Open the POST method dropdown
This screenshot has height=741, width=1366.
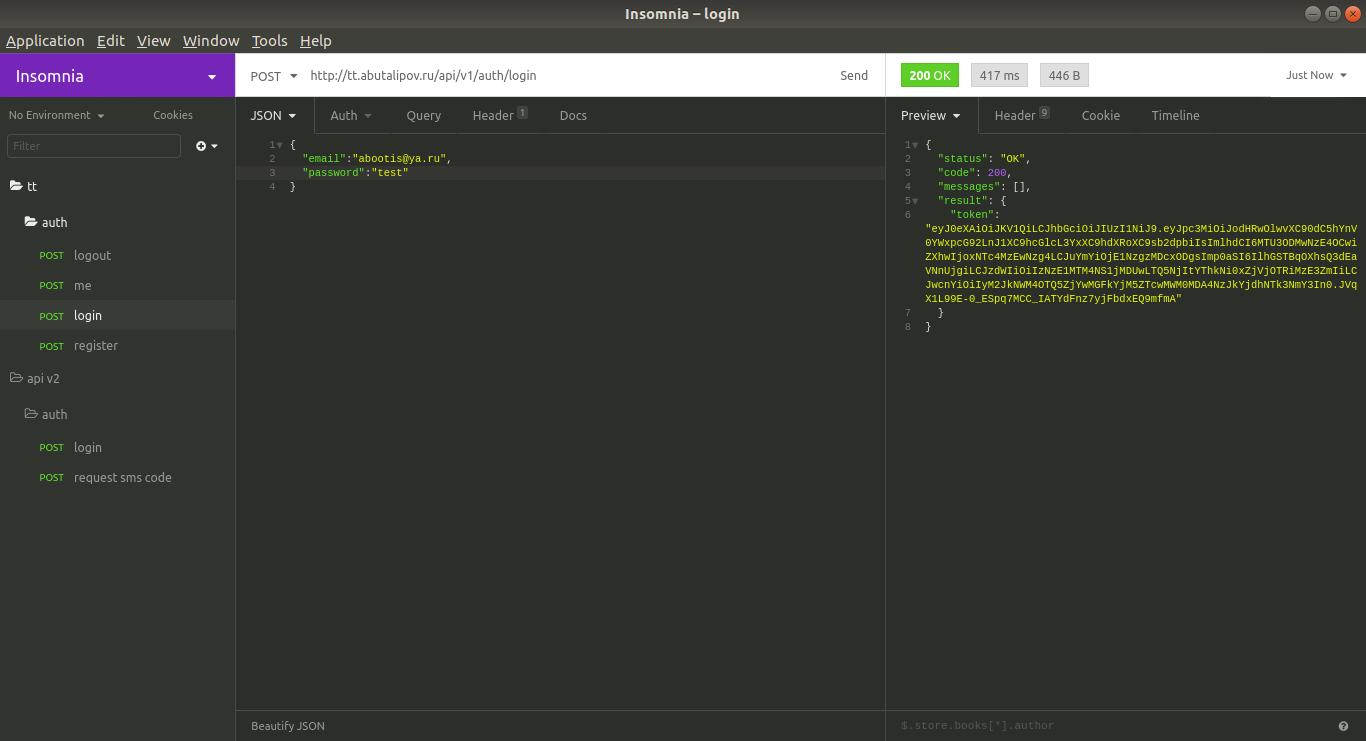273,76
